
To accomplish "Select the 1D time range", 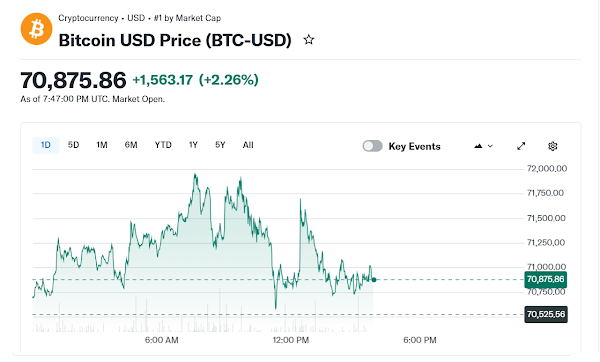I will point(46,145).
